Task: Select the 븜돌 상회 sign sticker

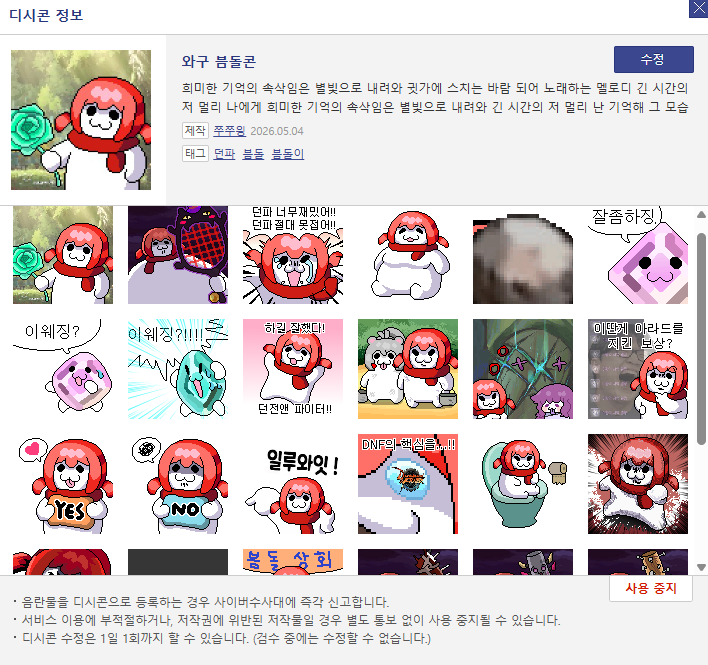Action: 293,562
